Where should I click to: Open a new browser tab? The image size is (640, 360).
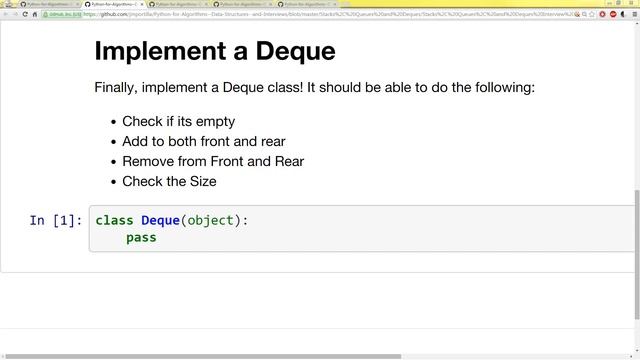(x=346, y=4)
